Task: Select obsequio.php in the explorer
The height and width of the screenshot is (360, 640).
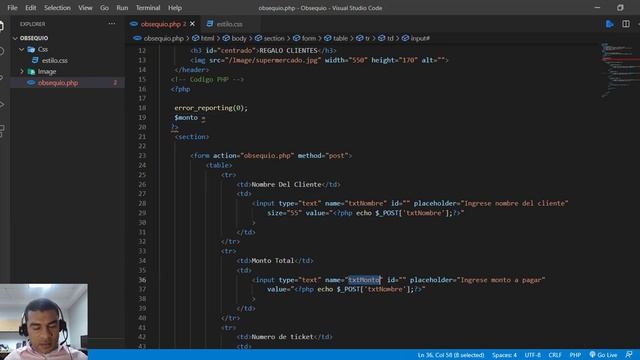Action: point(58,83)
